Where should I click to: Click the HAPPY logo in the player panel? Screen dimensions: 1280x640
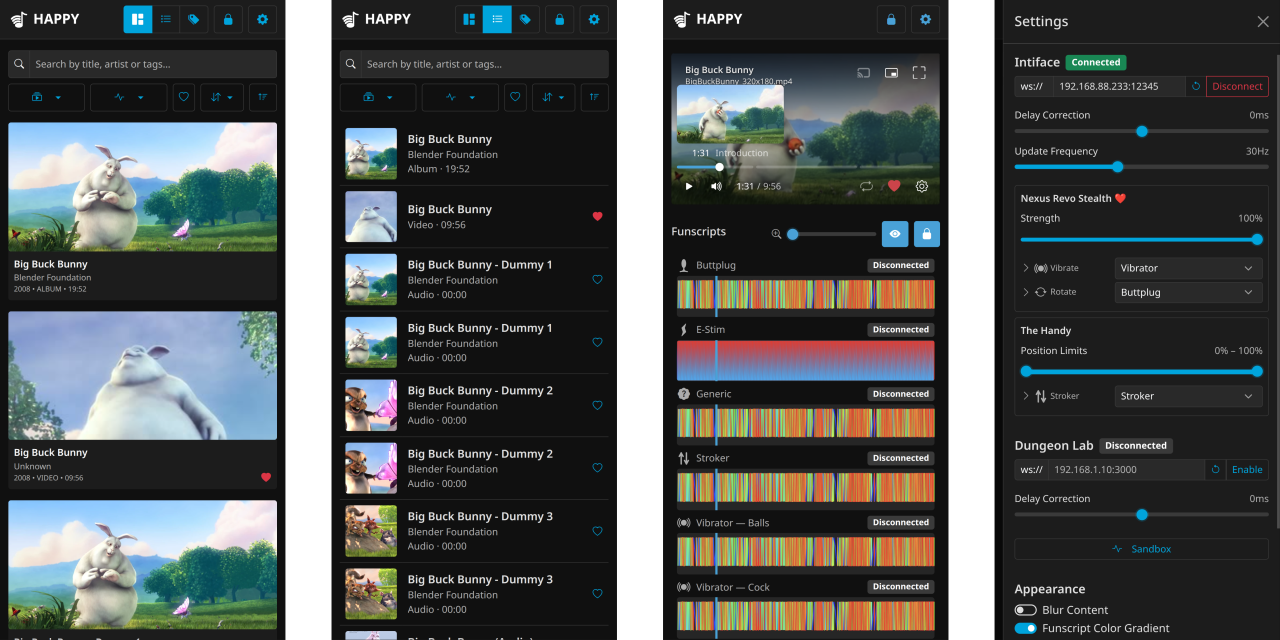708,19
